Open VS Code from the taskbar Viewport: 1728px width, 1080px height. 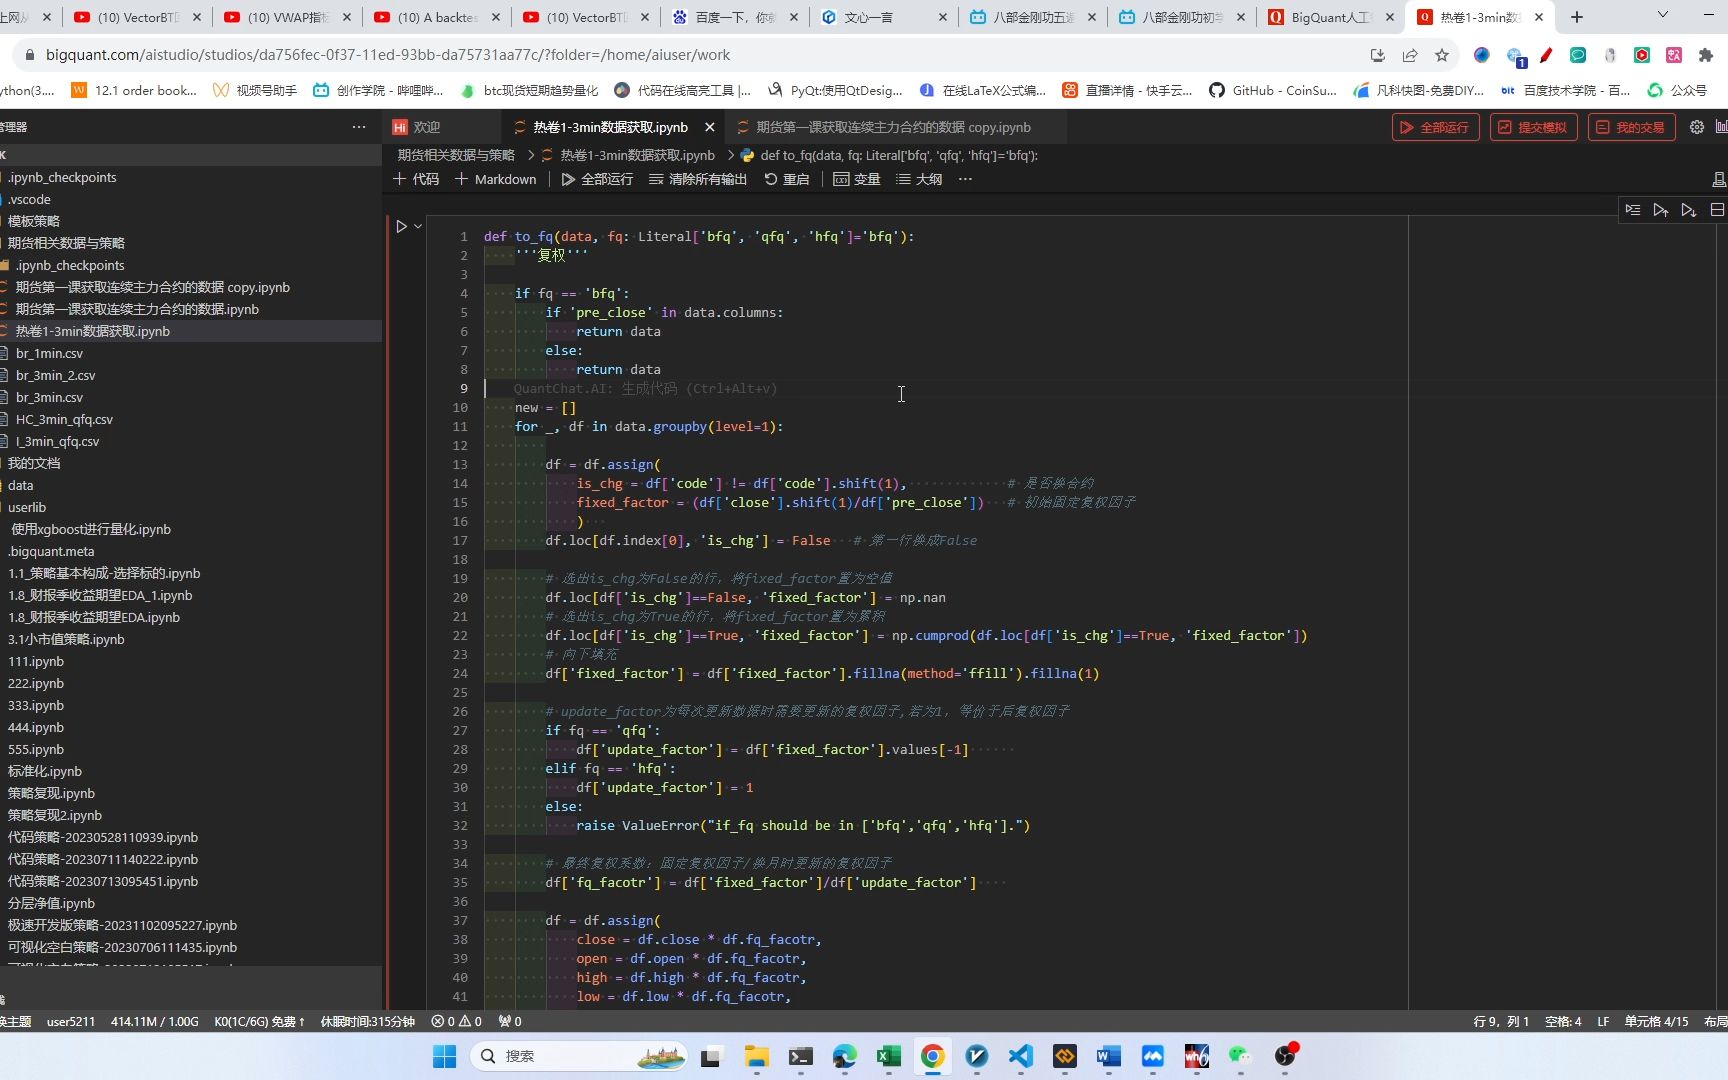pyautogui.click(x=1021, y=1056)
